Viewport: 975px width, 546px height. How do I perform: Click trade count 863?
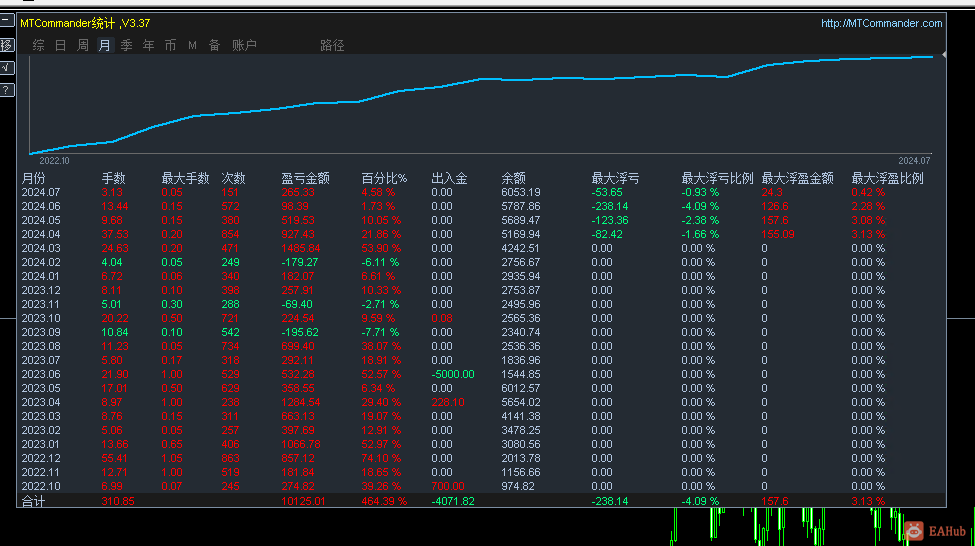tap(231, 458)
